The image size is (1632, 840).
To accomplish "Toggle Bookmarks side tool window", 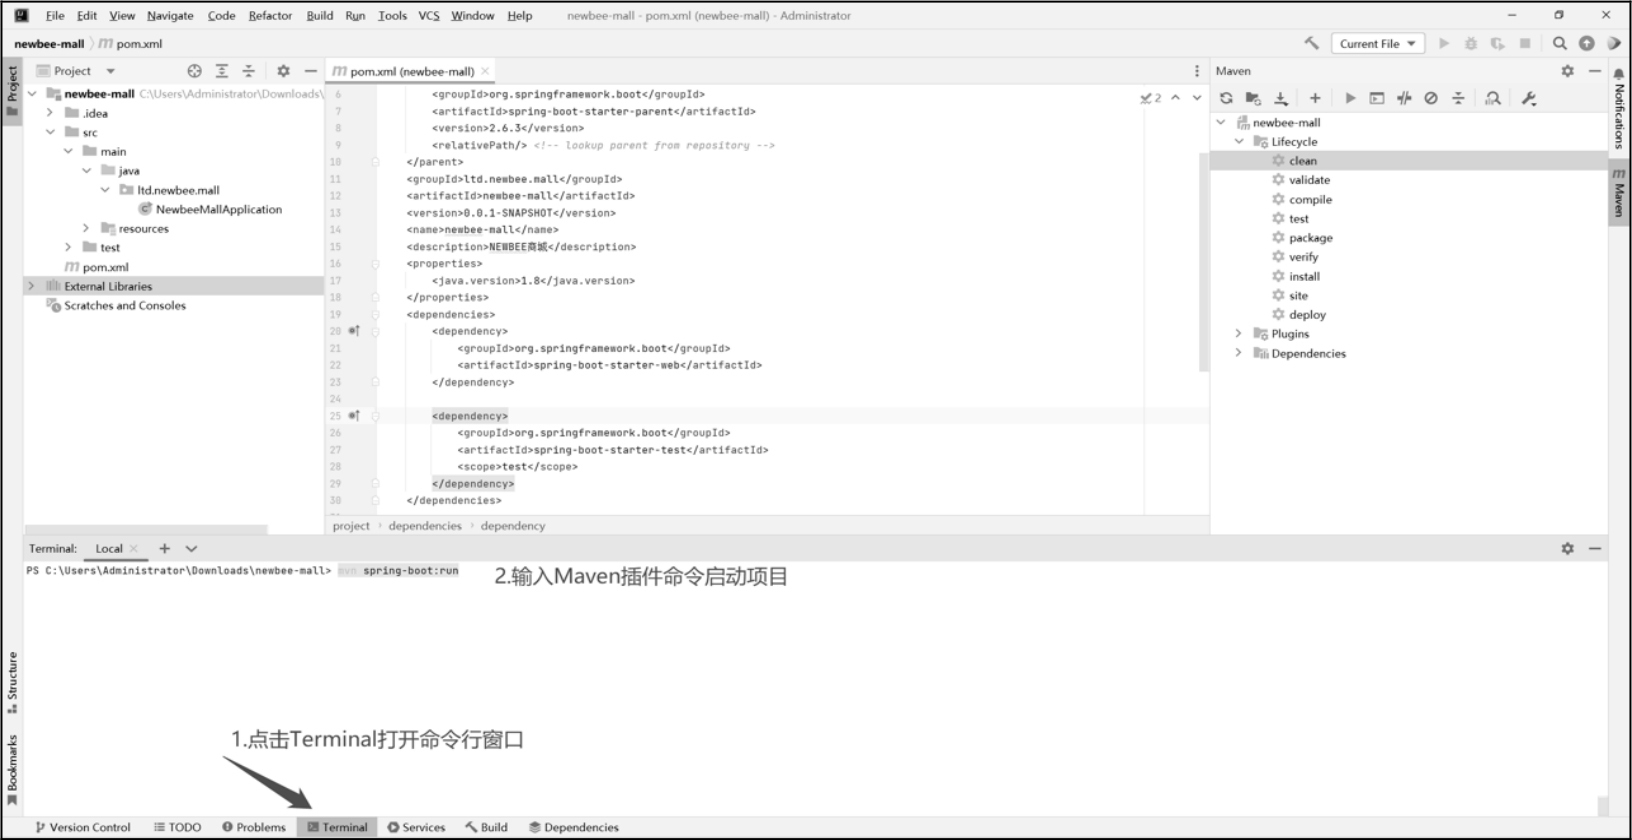I will click(x=12, y=770).
